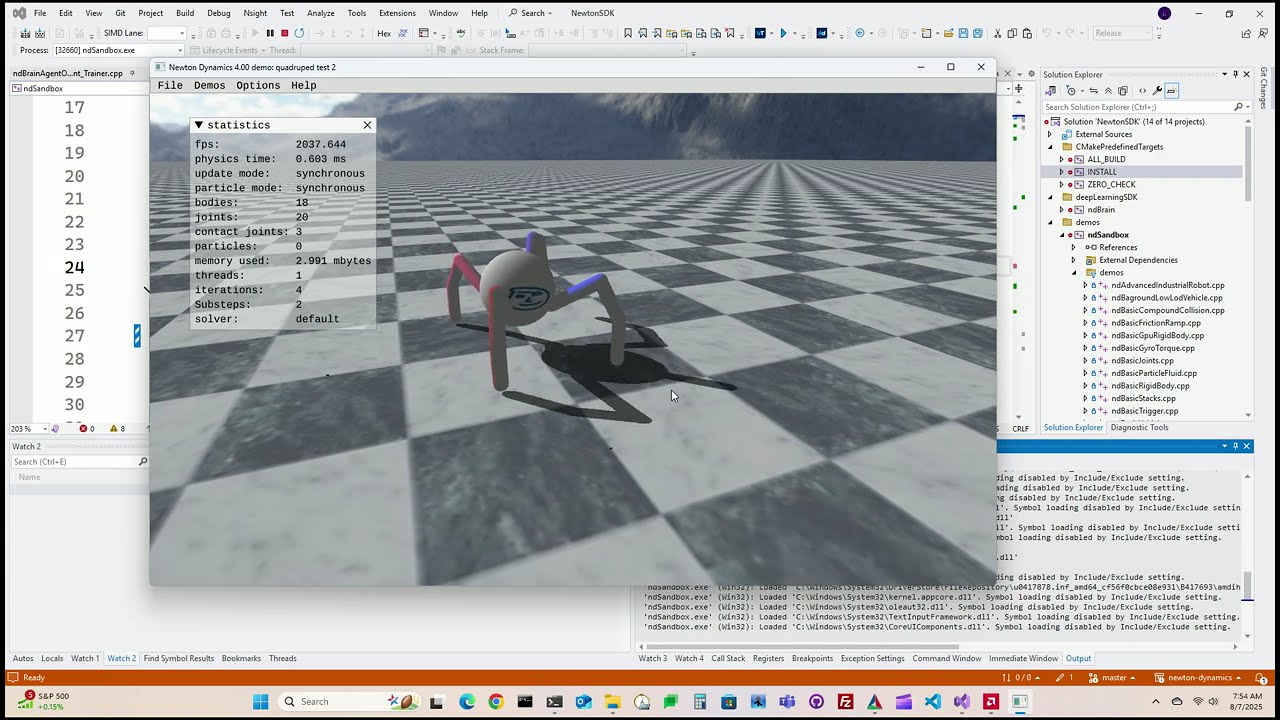Click newton-dynamics repository in status bar

click(1197, 677)
